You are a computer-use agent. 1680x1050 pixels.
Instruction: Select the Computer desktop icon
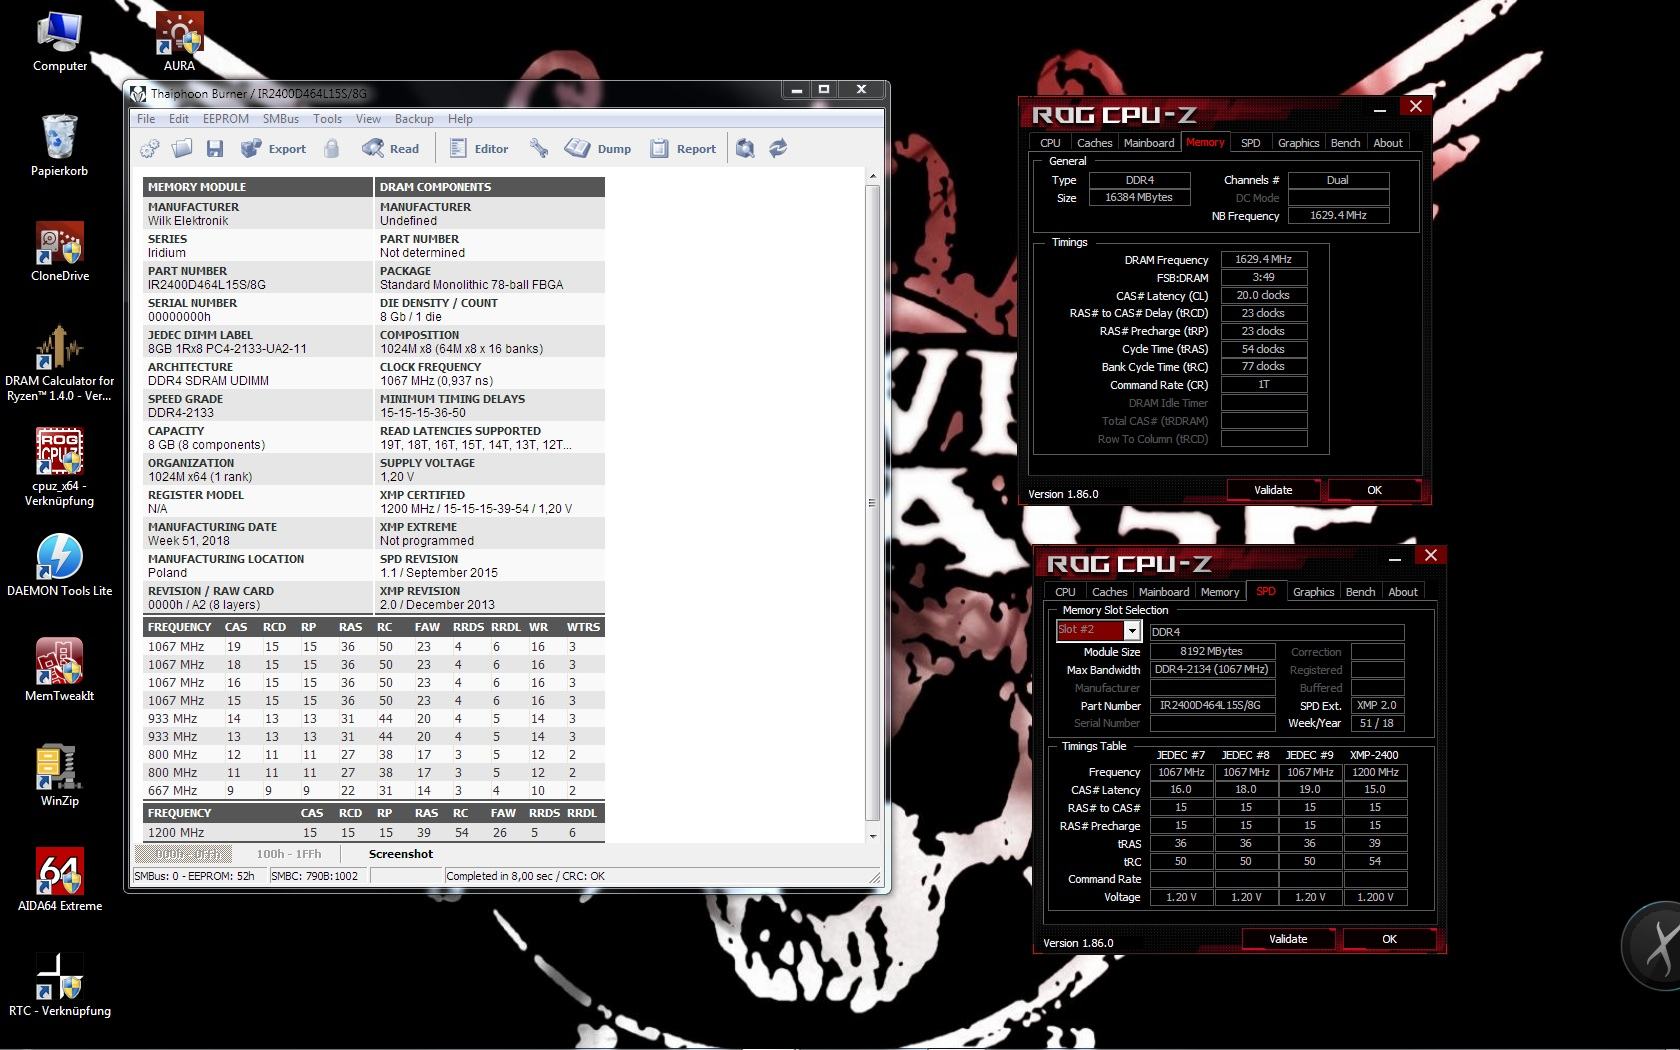[60, 40]
